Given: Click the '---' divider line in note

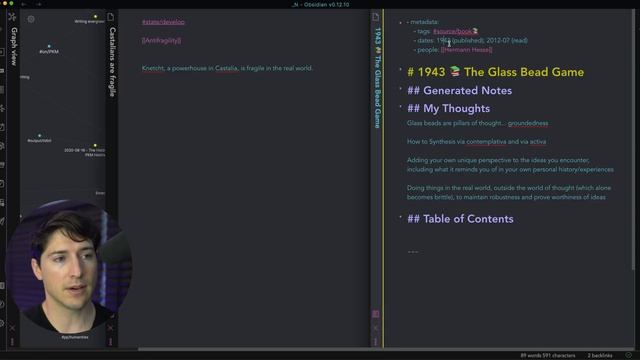Looking at the screenshot, I should tap(413, 251).
